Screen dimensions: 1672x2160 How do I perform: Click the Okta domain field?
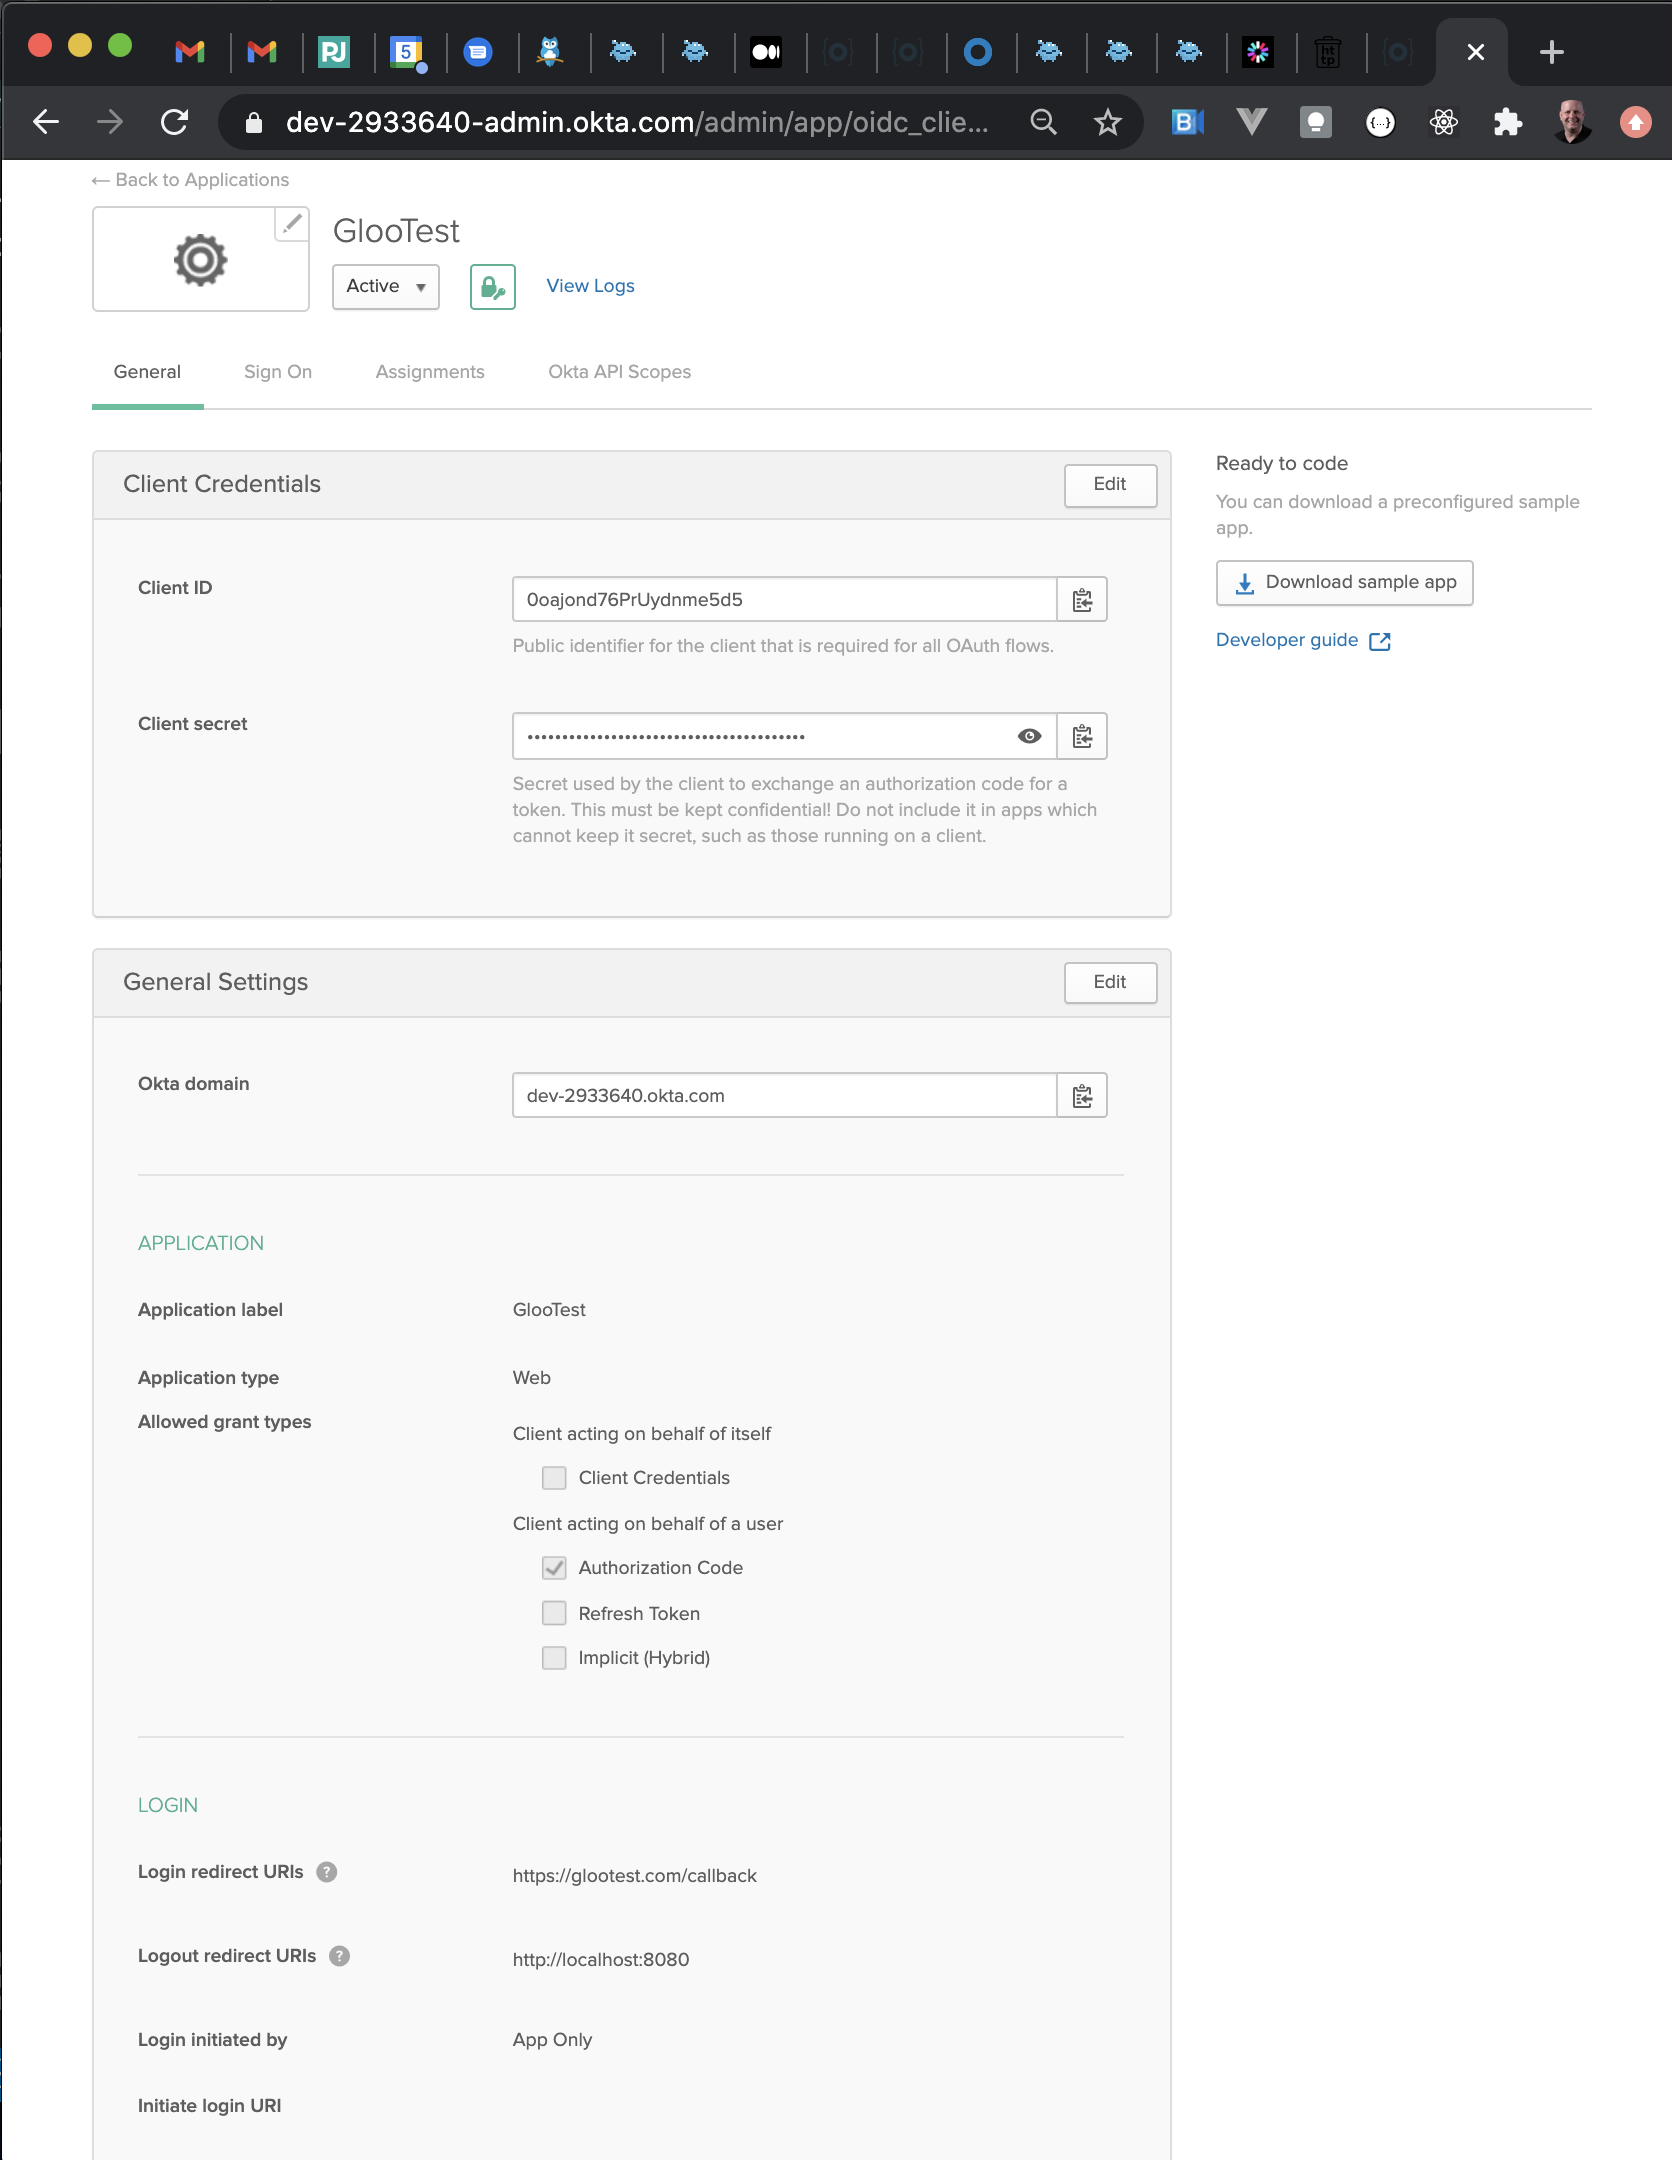coord(785,1096)
